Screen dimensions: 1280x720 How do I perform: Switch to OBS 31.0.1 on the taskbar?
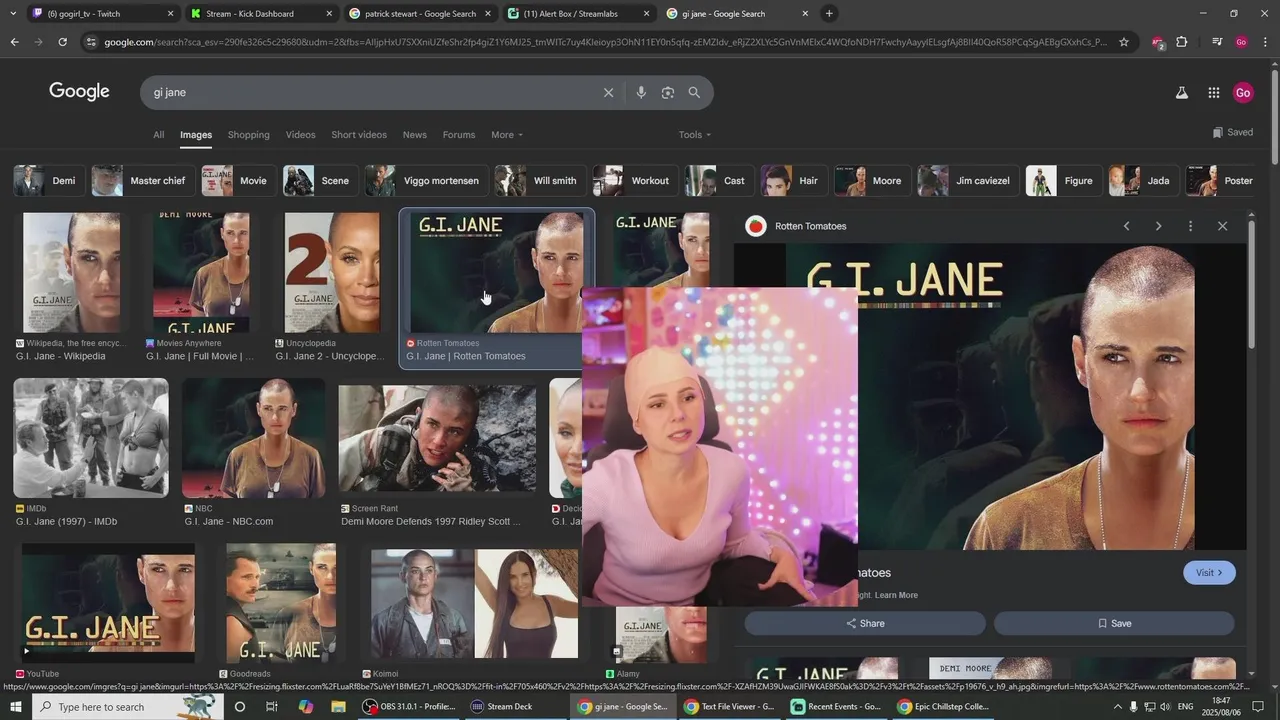point(410,707)
